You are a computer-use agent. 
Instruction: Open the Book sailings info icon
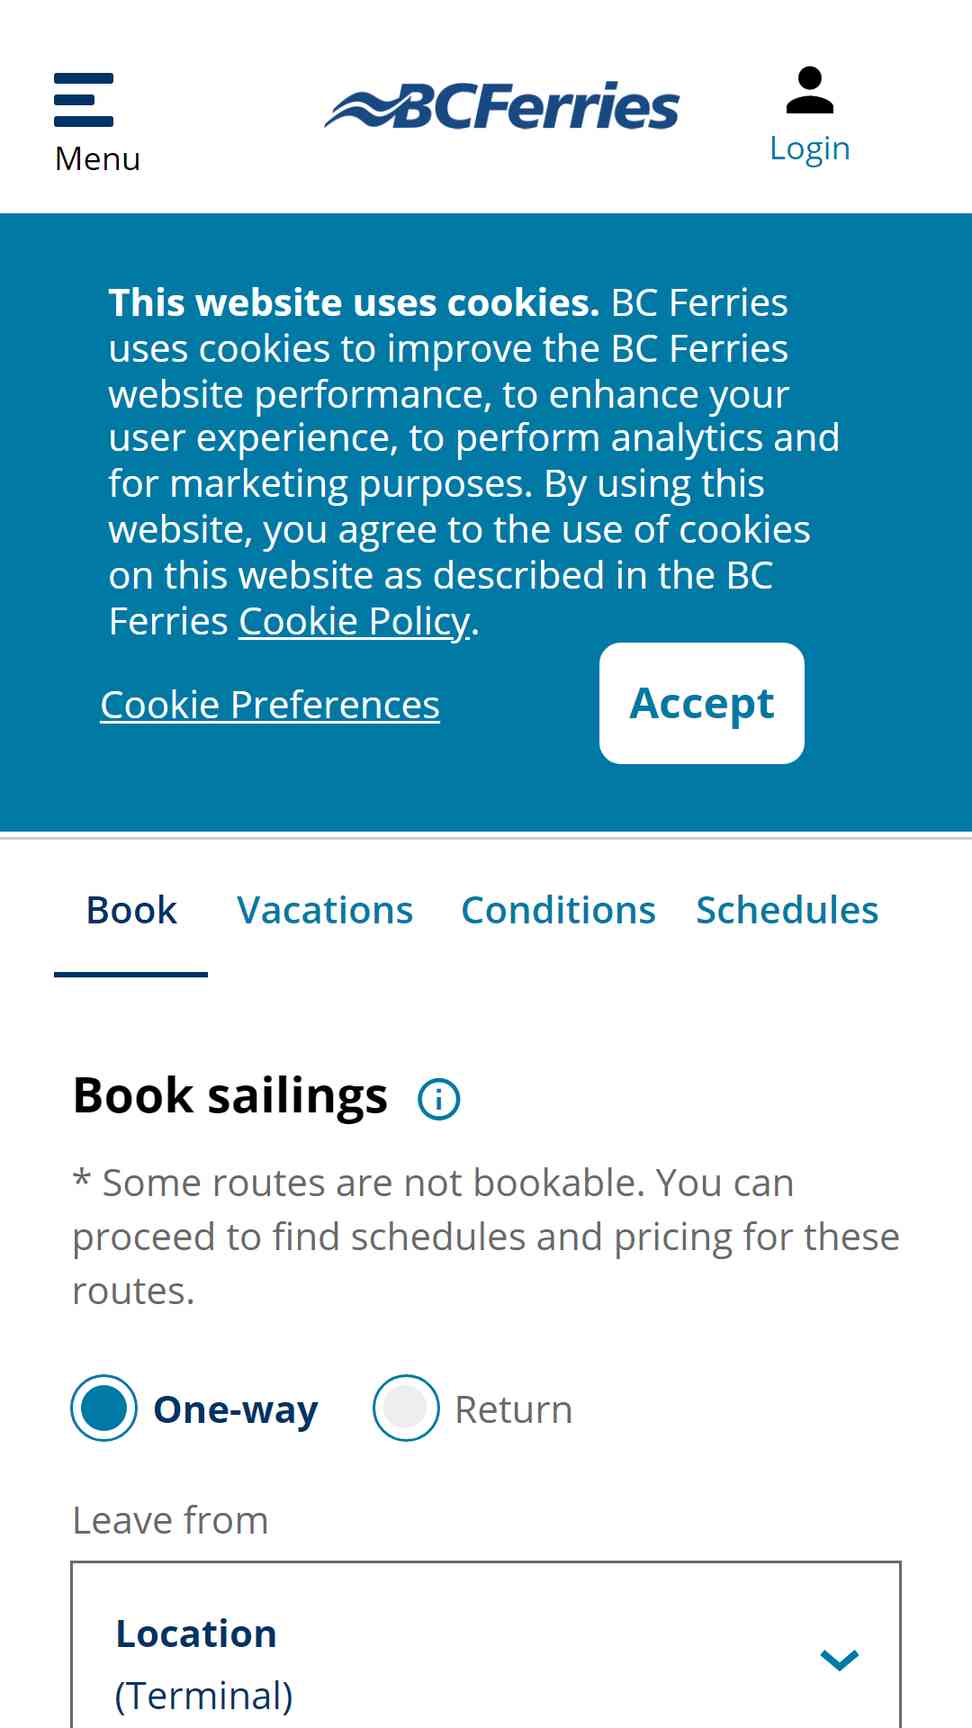coord(439,1099)
